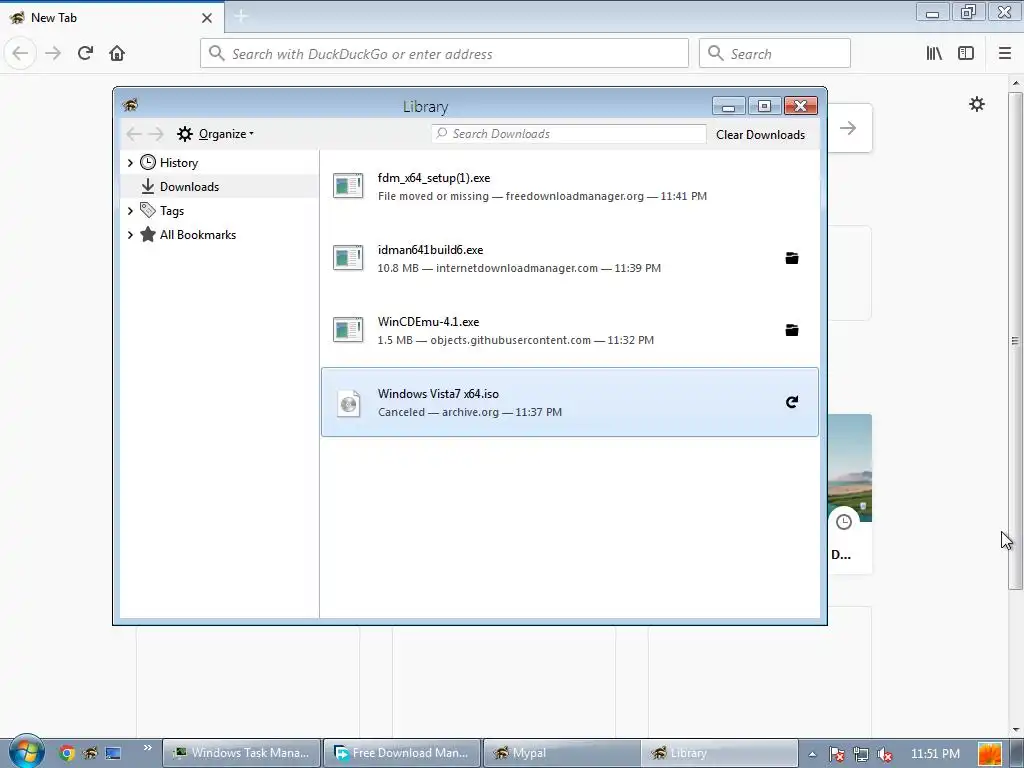The height and width of the screenshot is (768, 1024).
Task: Switch to Free Download Manager taskbar button
Action: [402, 753]
